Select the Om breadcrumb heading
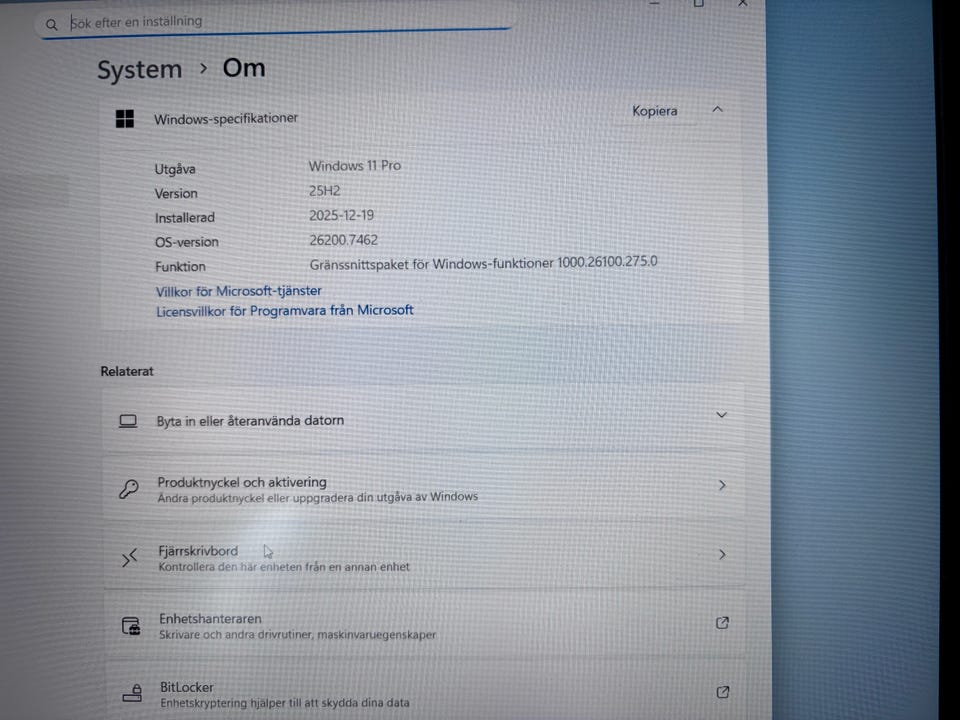Image resolution: width=960 pixels, height=720 pixels. (244, 68)
